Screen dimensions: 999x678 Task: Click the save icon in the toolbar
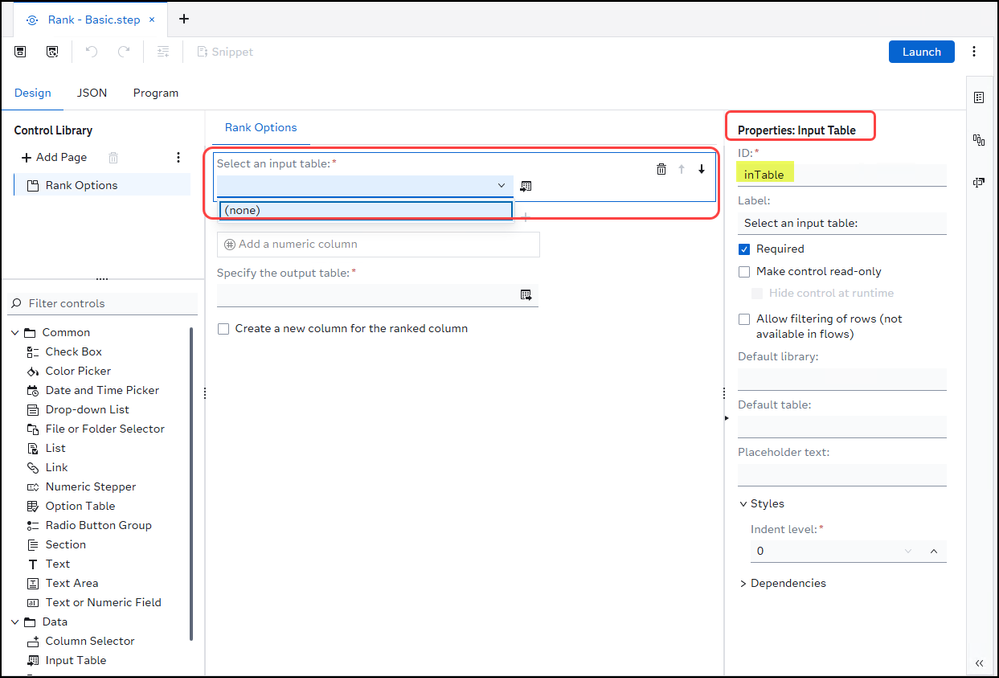pyautogui.click(x=20, y=52)
